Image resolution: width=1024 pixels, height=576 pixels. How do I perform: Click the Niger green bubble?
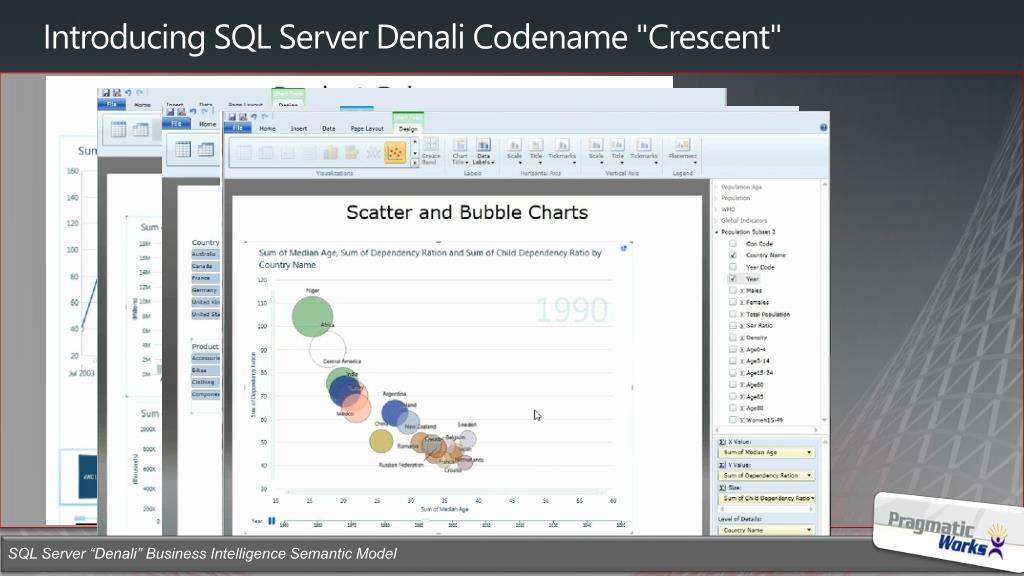(312, 316)
